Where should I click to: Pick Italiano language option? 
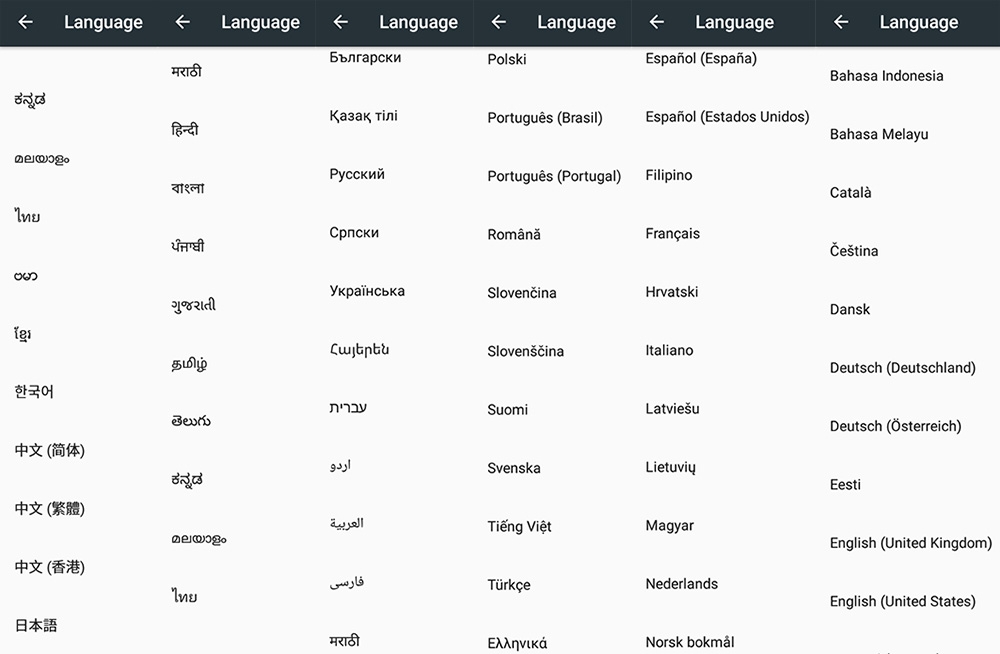669,350
